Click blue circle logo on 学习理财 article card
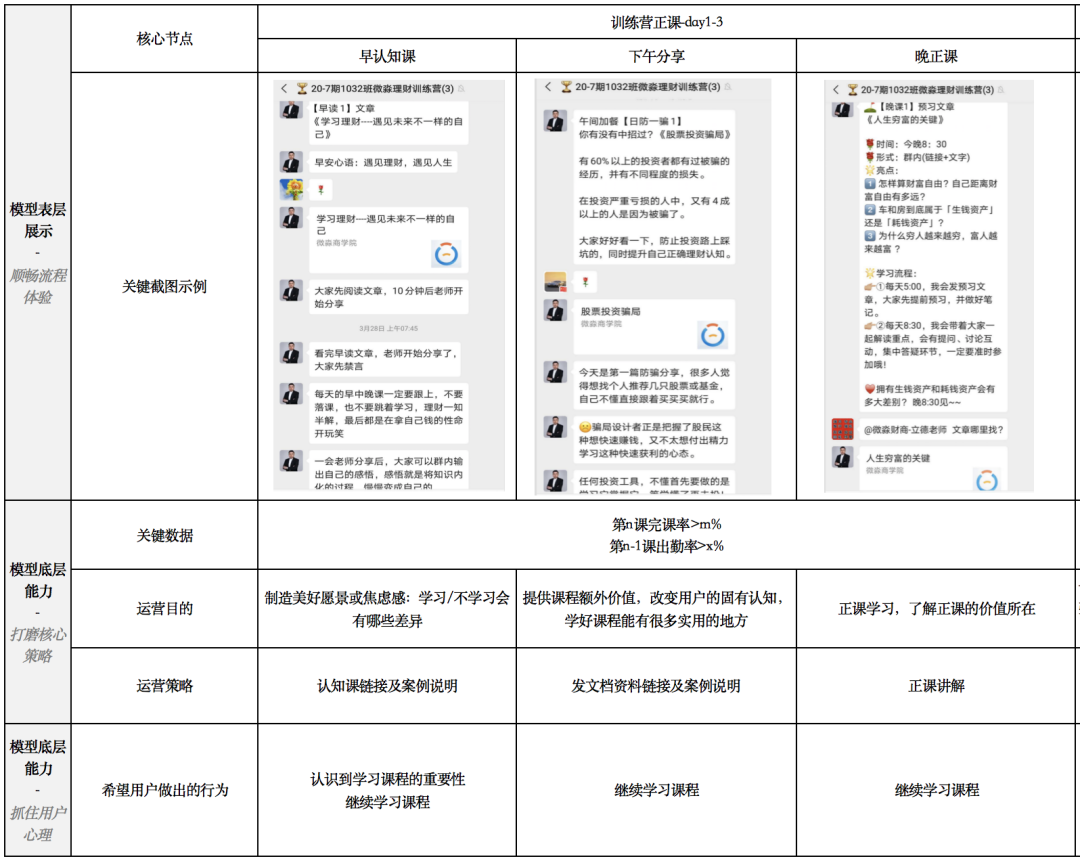 (x=446, y=254)
